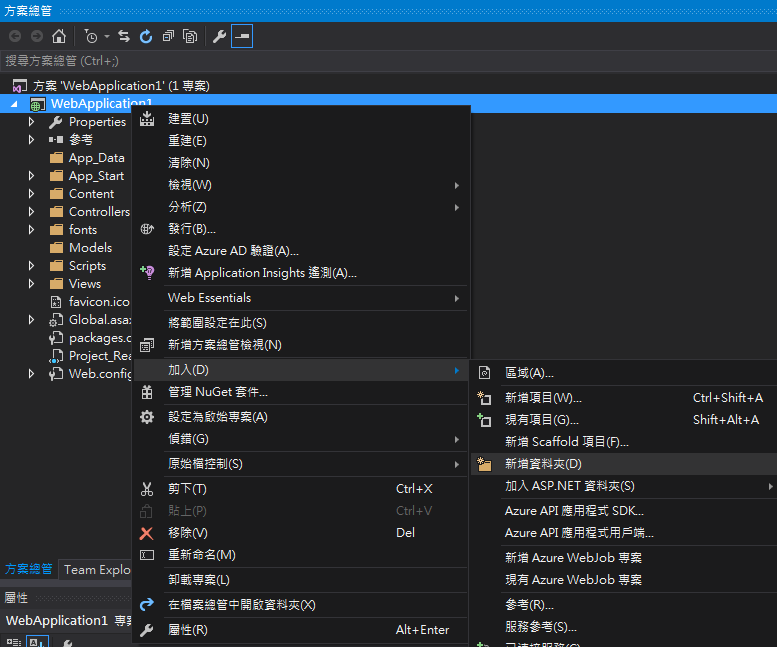This screenshot has height=647, width=777.
Task: Expand the Global.asax node
Action: pyautogui.click(x=31, y=320)
